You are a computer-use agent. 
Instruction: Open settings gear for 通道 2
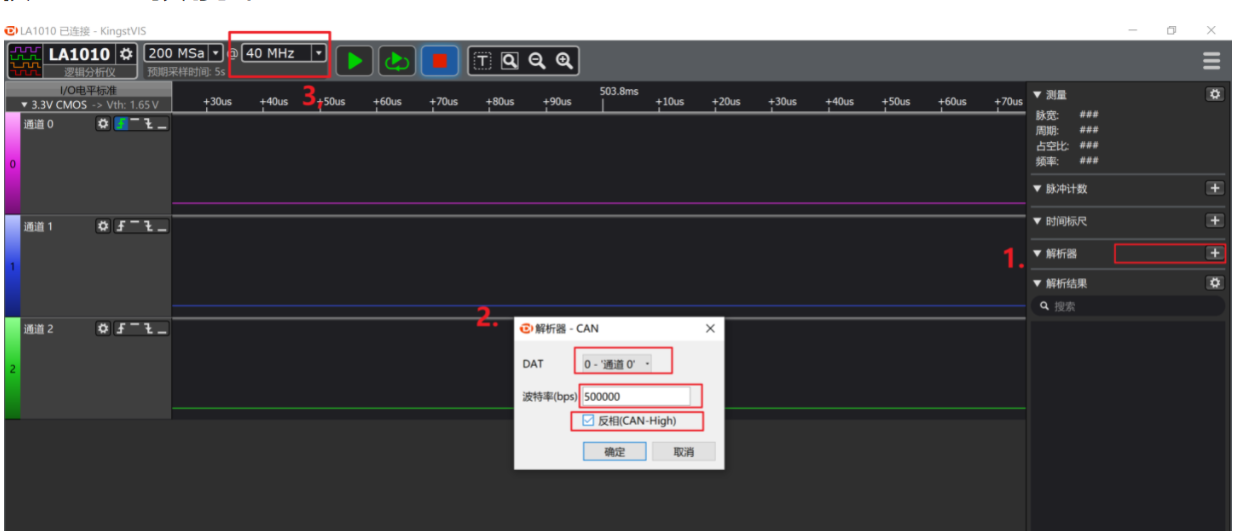(103, 328)
